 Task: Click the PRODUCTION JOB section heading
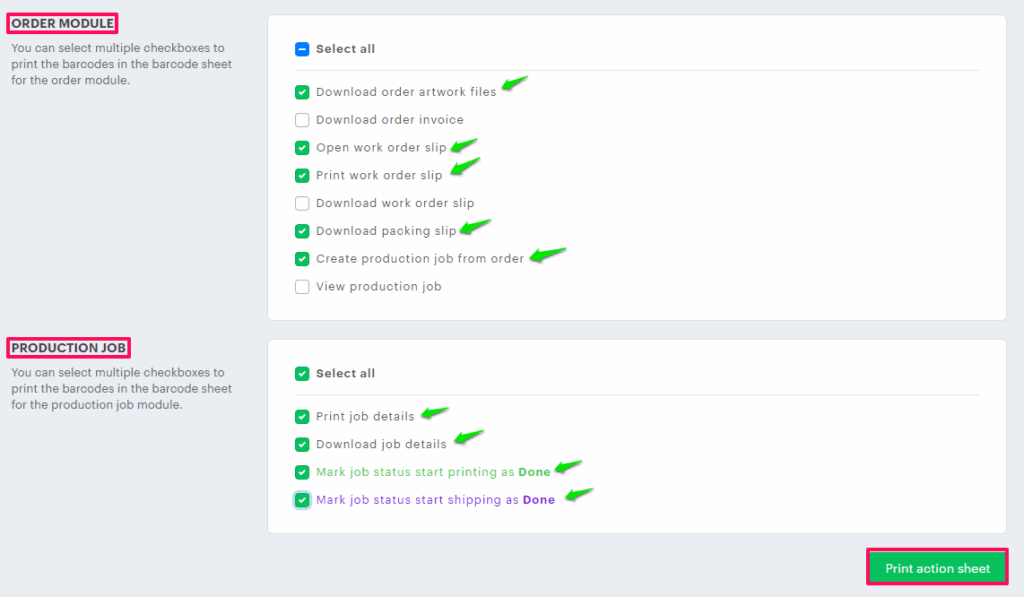tap(69, 348)
